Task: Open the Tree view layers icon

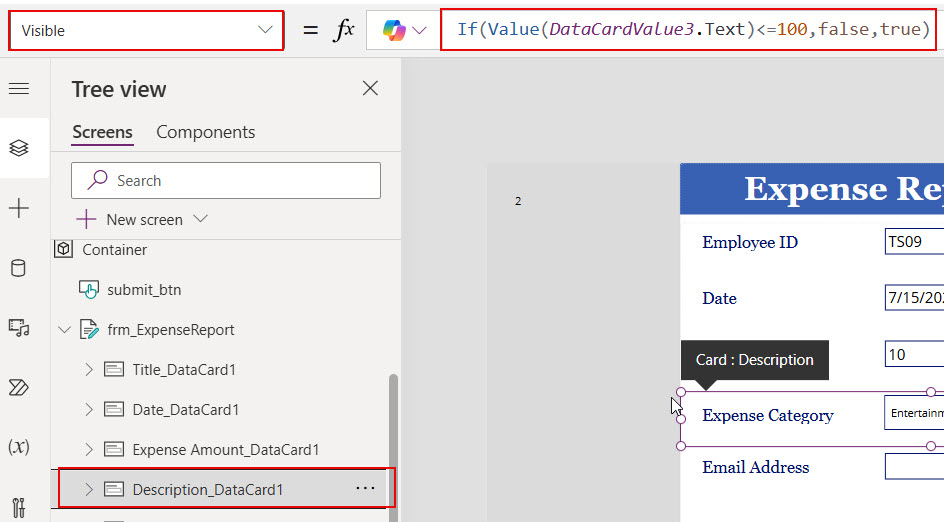Action: (x=19, y=148)
